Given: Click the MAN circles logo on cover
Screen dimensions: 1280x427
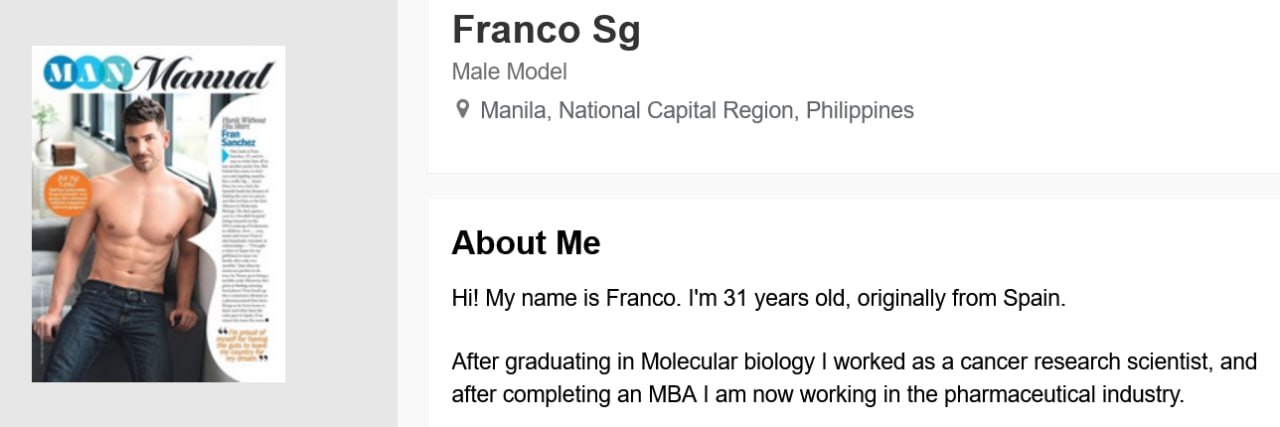Looking at the screenshot, I should pos(84,72).
